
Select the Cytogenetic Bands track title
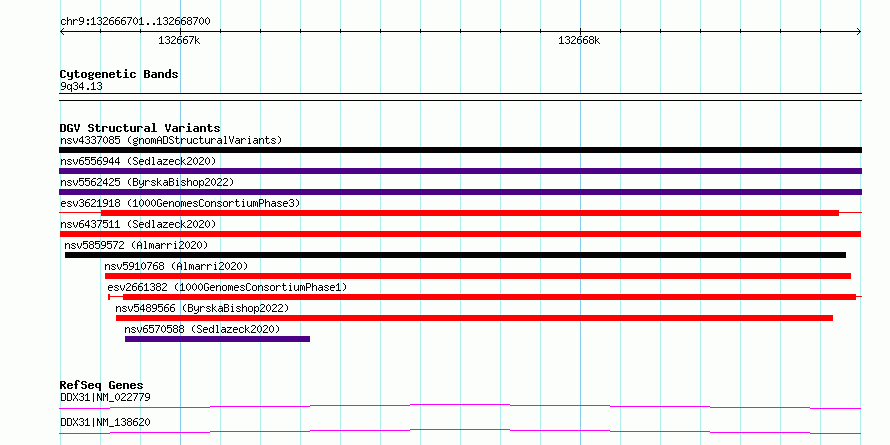pos(119,74)
